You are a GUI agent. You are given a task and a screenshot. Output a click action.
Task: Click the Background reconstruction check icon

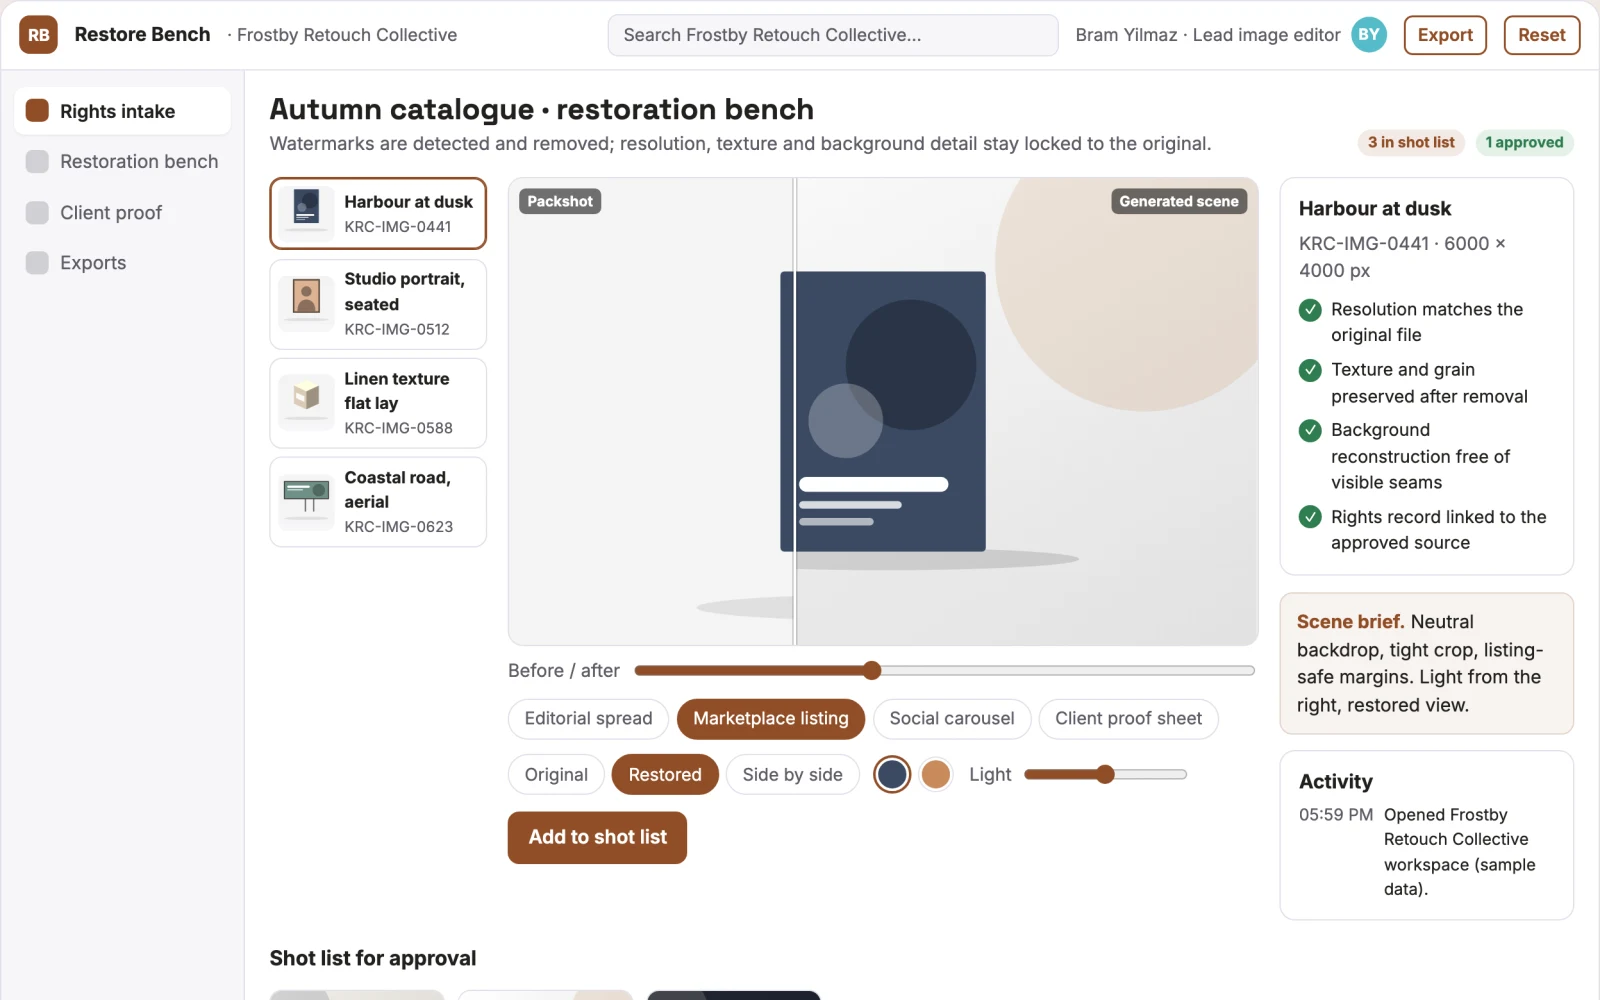pos(1310,430)
